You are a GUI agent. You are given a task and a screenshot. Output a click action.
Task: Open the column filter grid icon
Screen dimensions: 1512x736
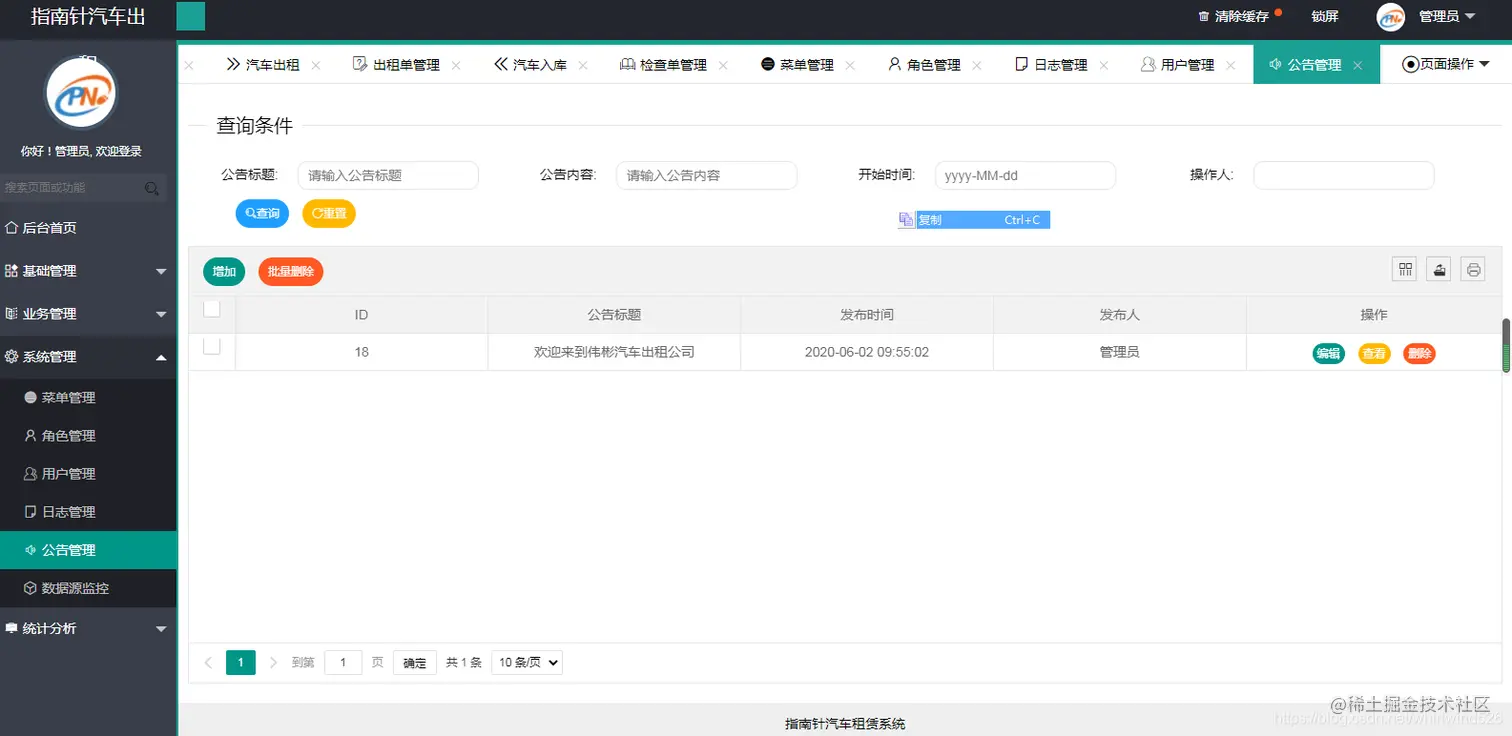coord(1406,269)
